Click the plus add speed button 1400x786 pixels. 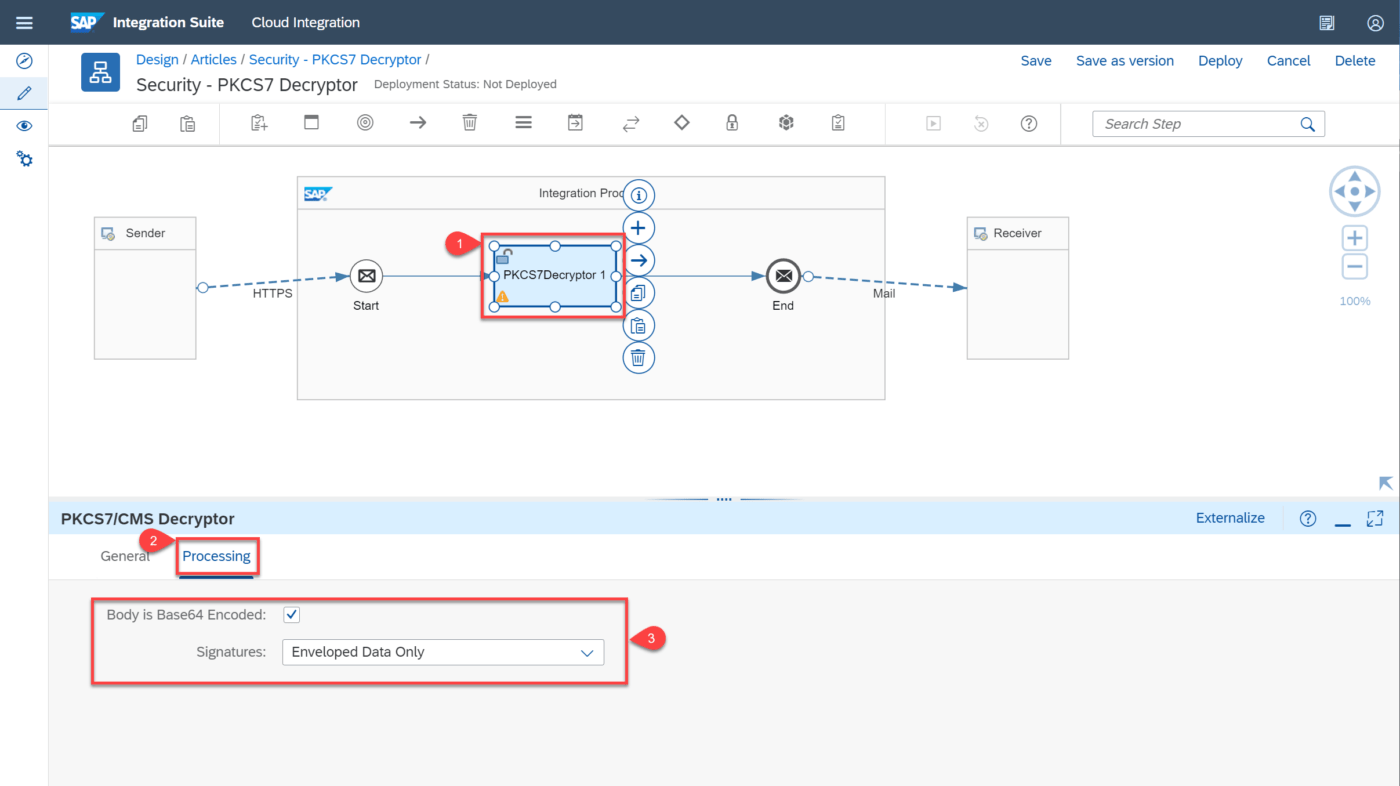[x=639, y=228]
